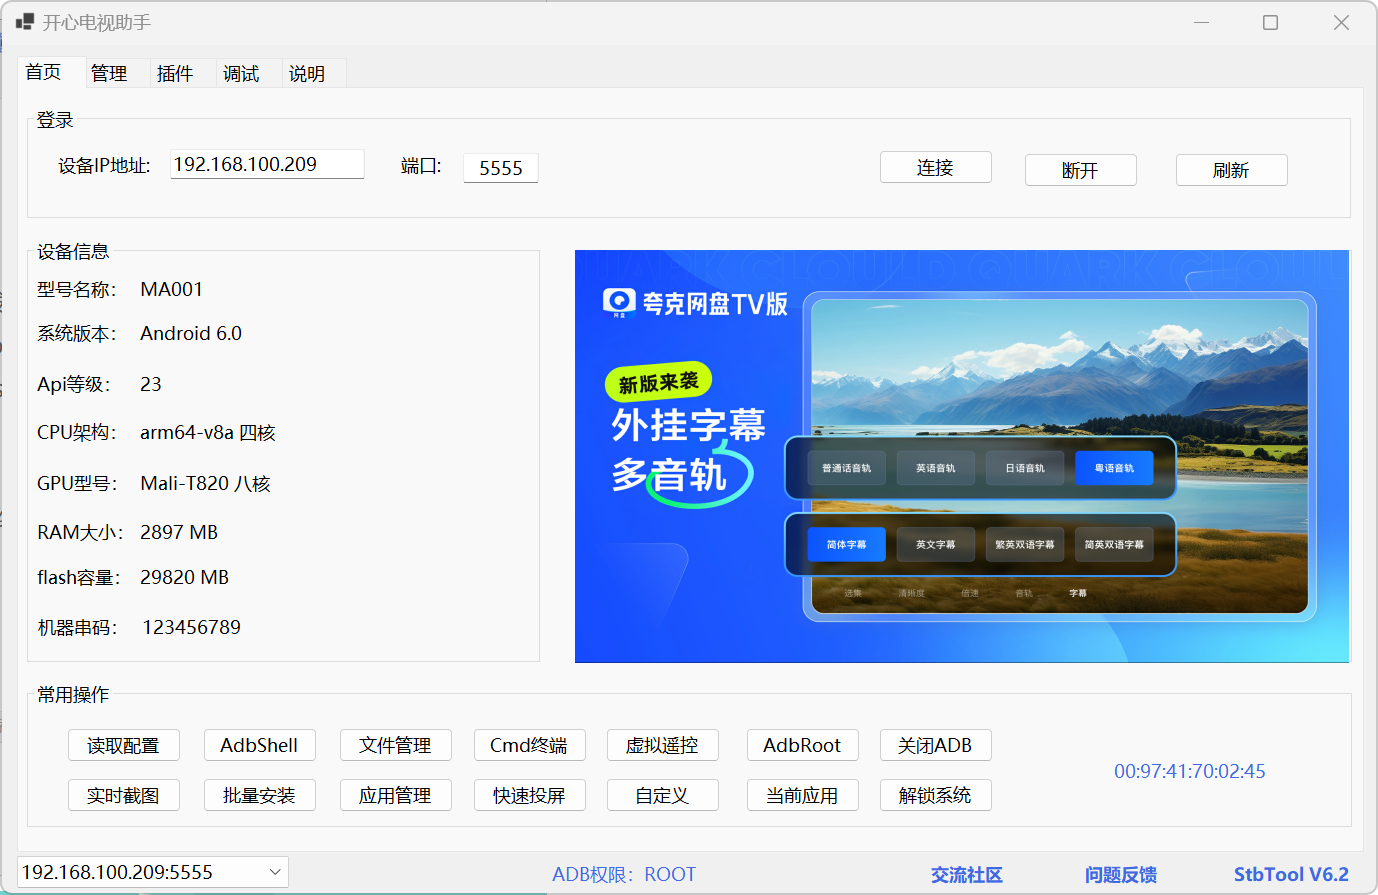Open the 交流社区 link
The height and width of the screenshot is (895, 1378).
pos(967,875)
